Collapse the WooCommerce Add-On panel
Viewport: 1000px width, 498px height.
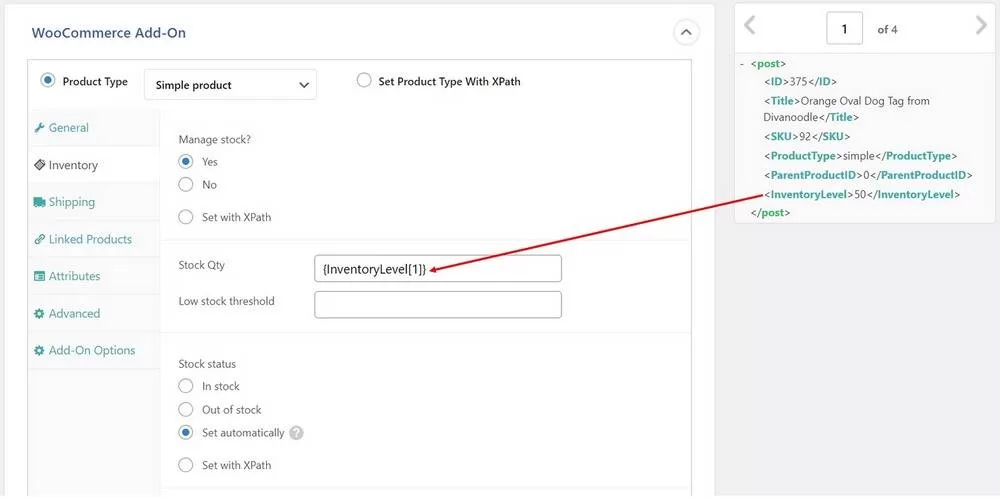[x=685, y=33]
